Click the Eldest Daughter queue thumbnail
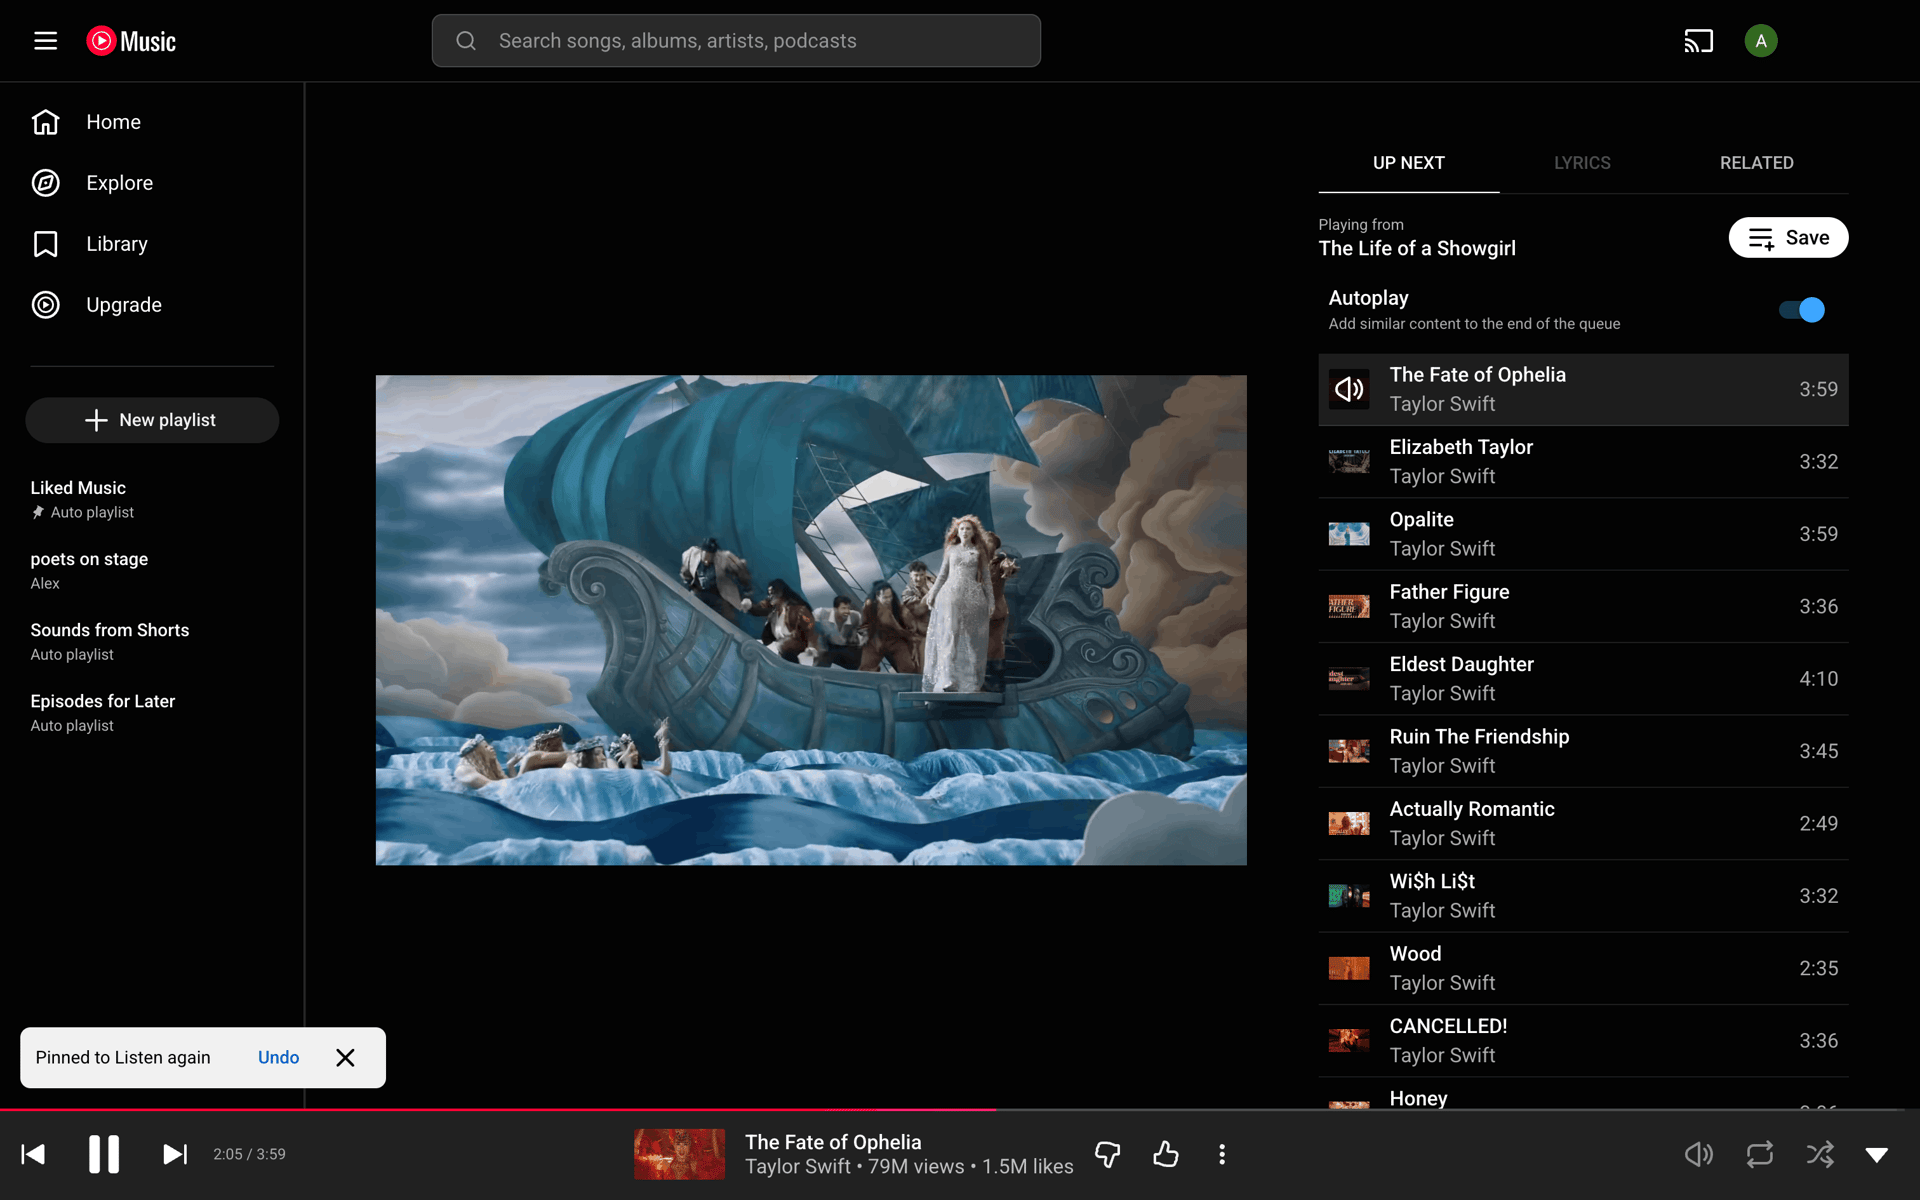Screen dimensions: 1920x1200 coord(1349,679)
